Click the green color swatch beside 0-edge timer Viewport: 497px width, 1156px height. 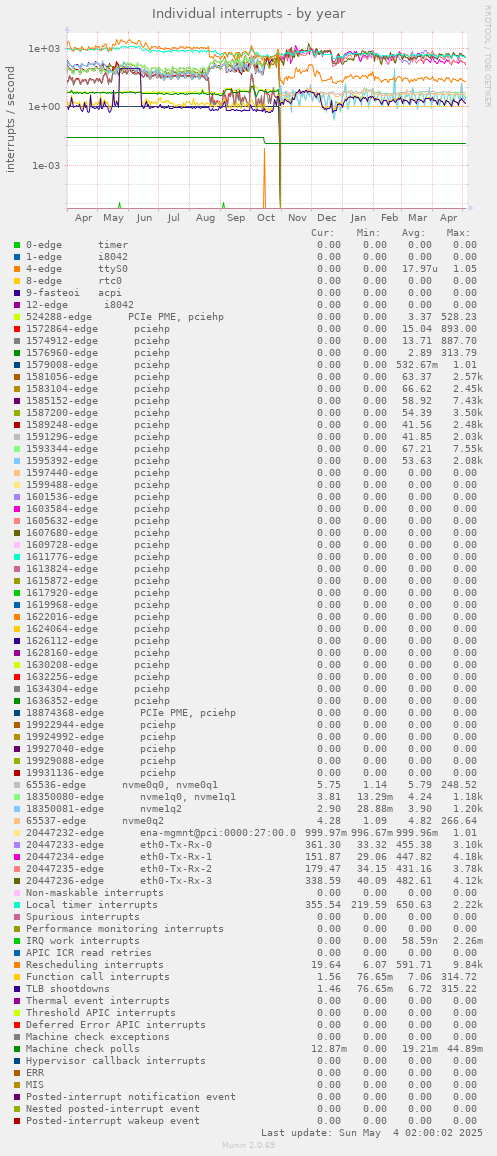(x=17, y=245)
